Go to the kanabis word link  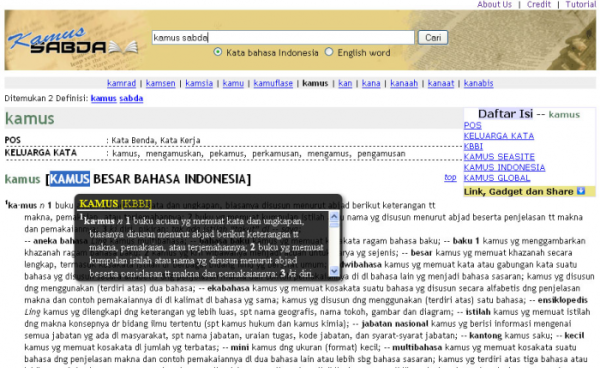pos(478,83)
